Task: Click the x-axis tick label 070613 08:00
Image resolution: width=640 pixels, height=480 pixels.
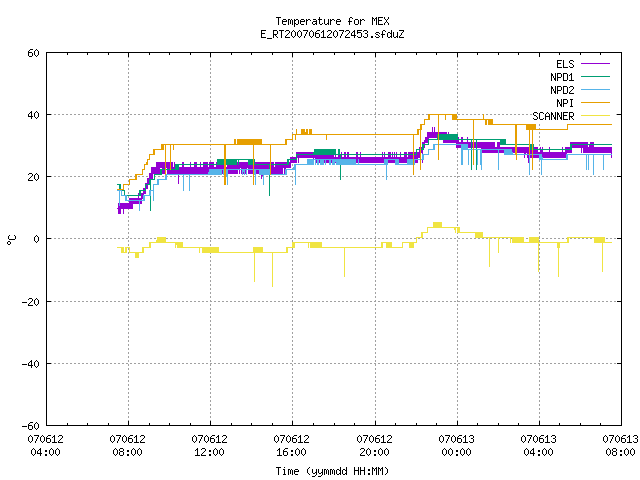Action: 620,446
